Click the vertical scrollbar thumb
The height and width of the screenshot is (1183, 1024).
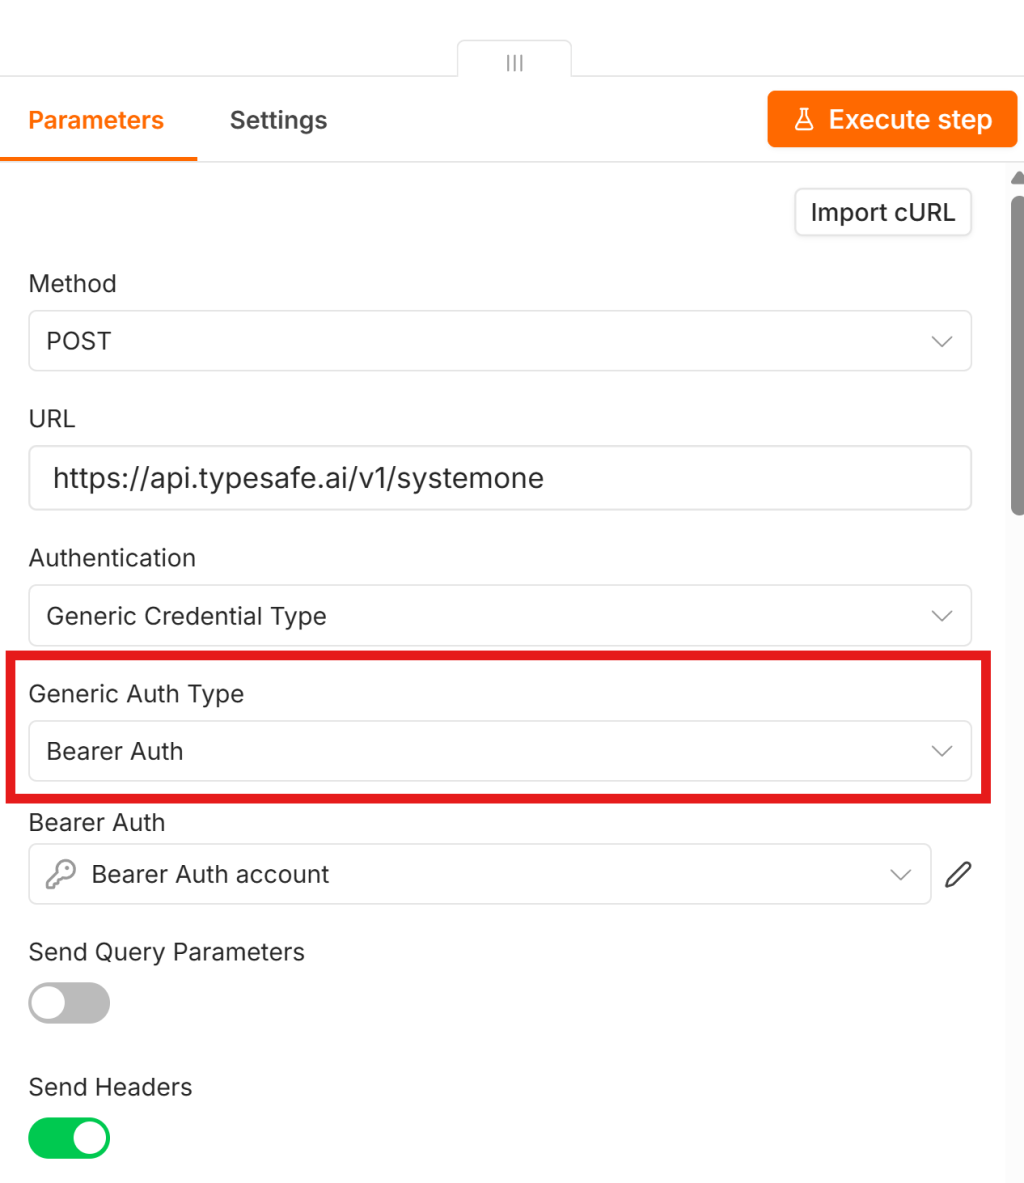(x=1017, y=355)
